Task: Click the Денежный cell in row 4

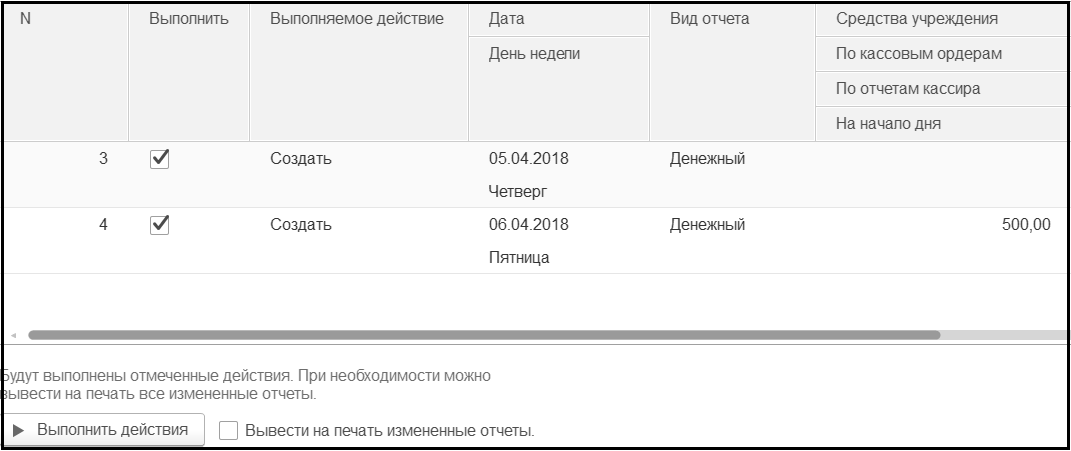Action: [x=707, y=225]
